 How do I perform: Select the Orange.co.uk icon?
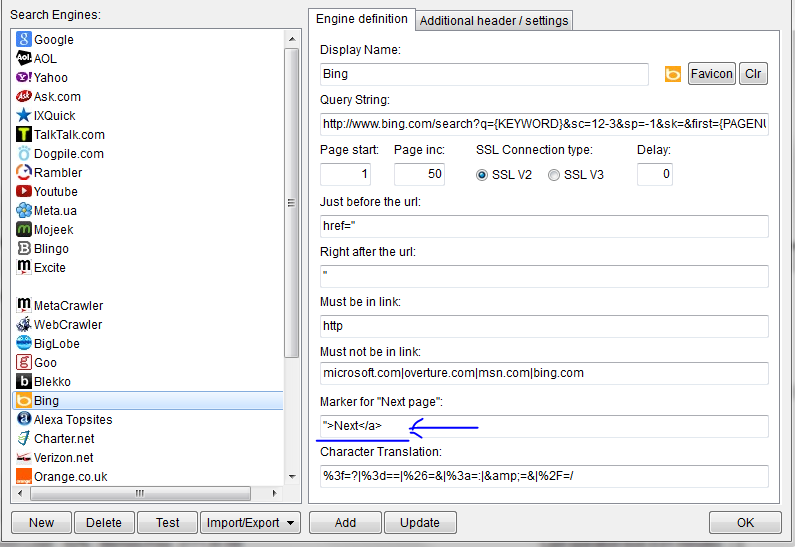(23, 477)
